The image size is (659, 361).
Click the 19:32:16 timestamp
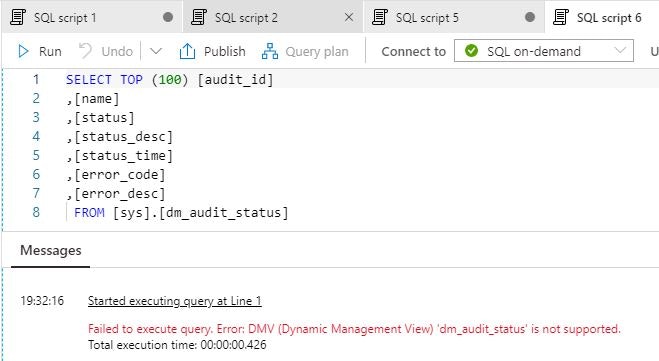[x=42, y=301]
